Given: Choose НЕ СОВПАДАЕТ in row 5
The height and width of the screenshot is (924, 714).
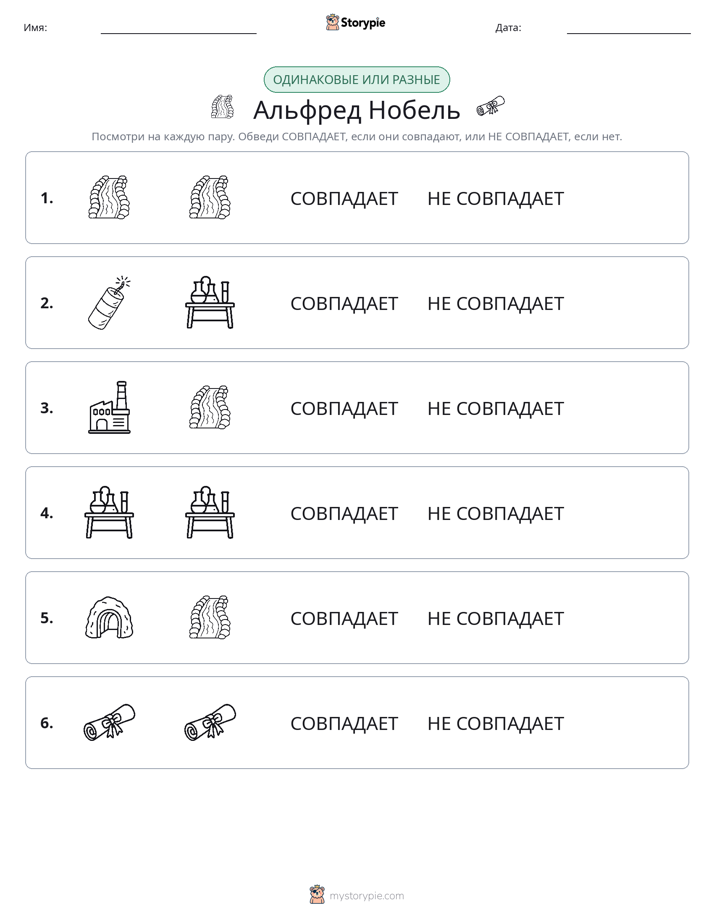Looking at the screenshot, I should pyautogui.click(x=495, y=618).
